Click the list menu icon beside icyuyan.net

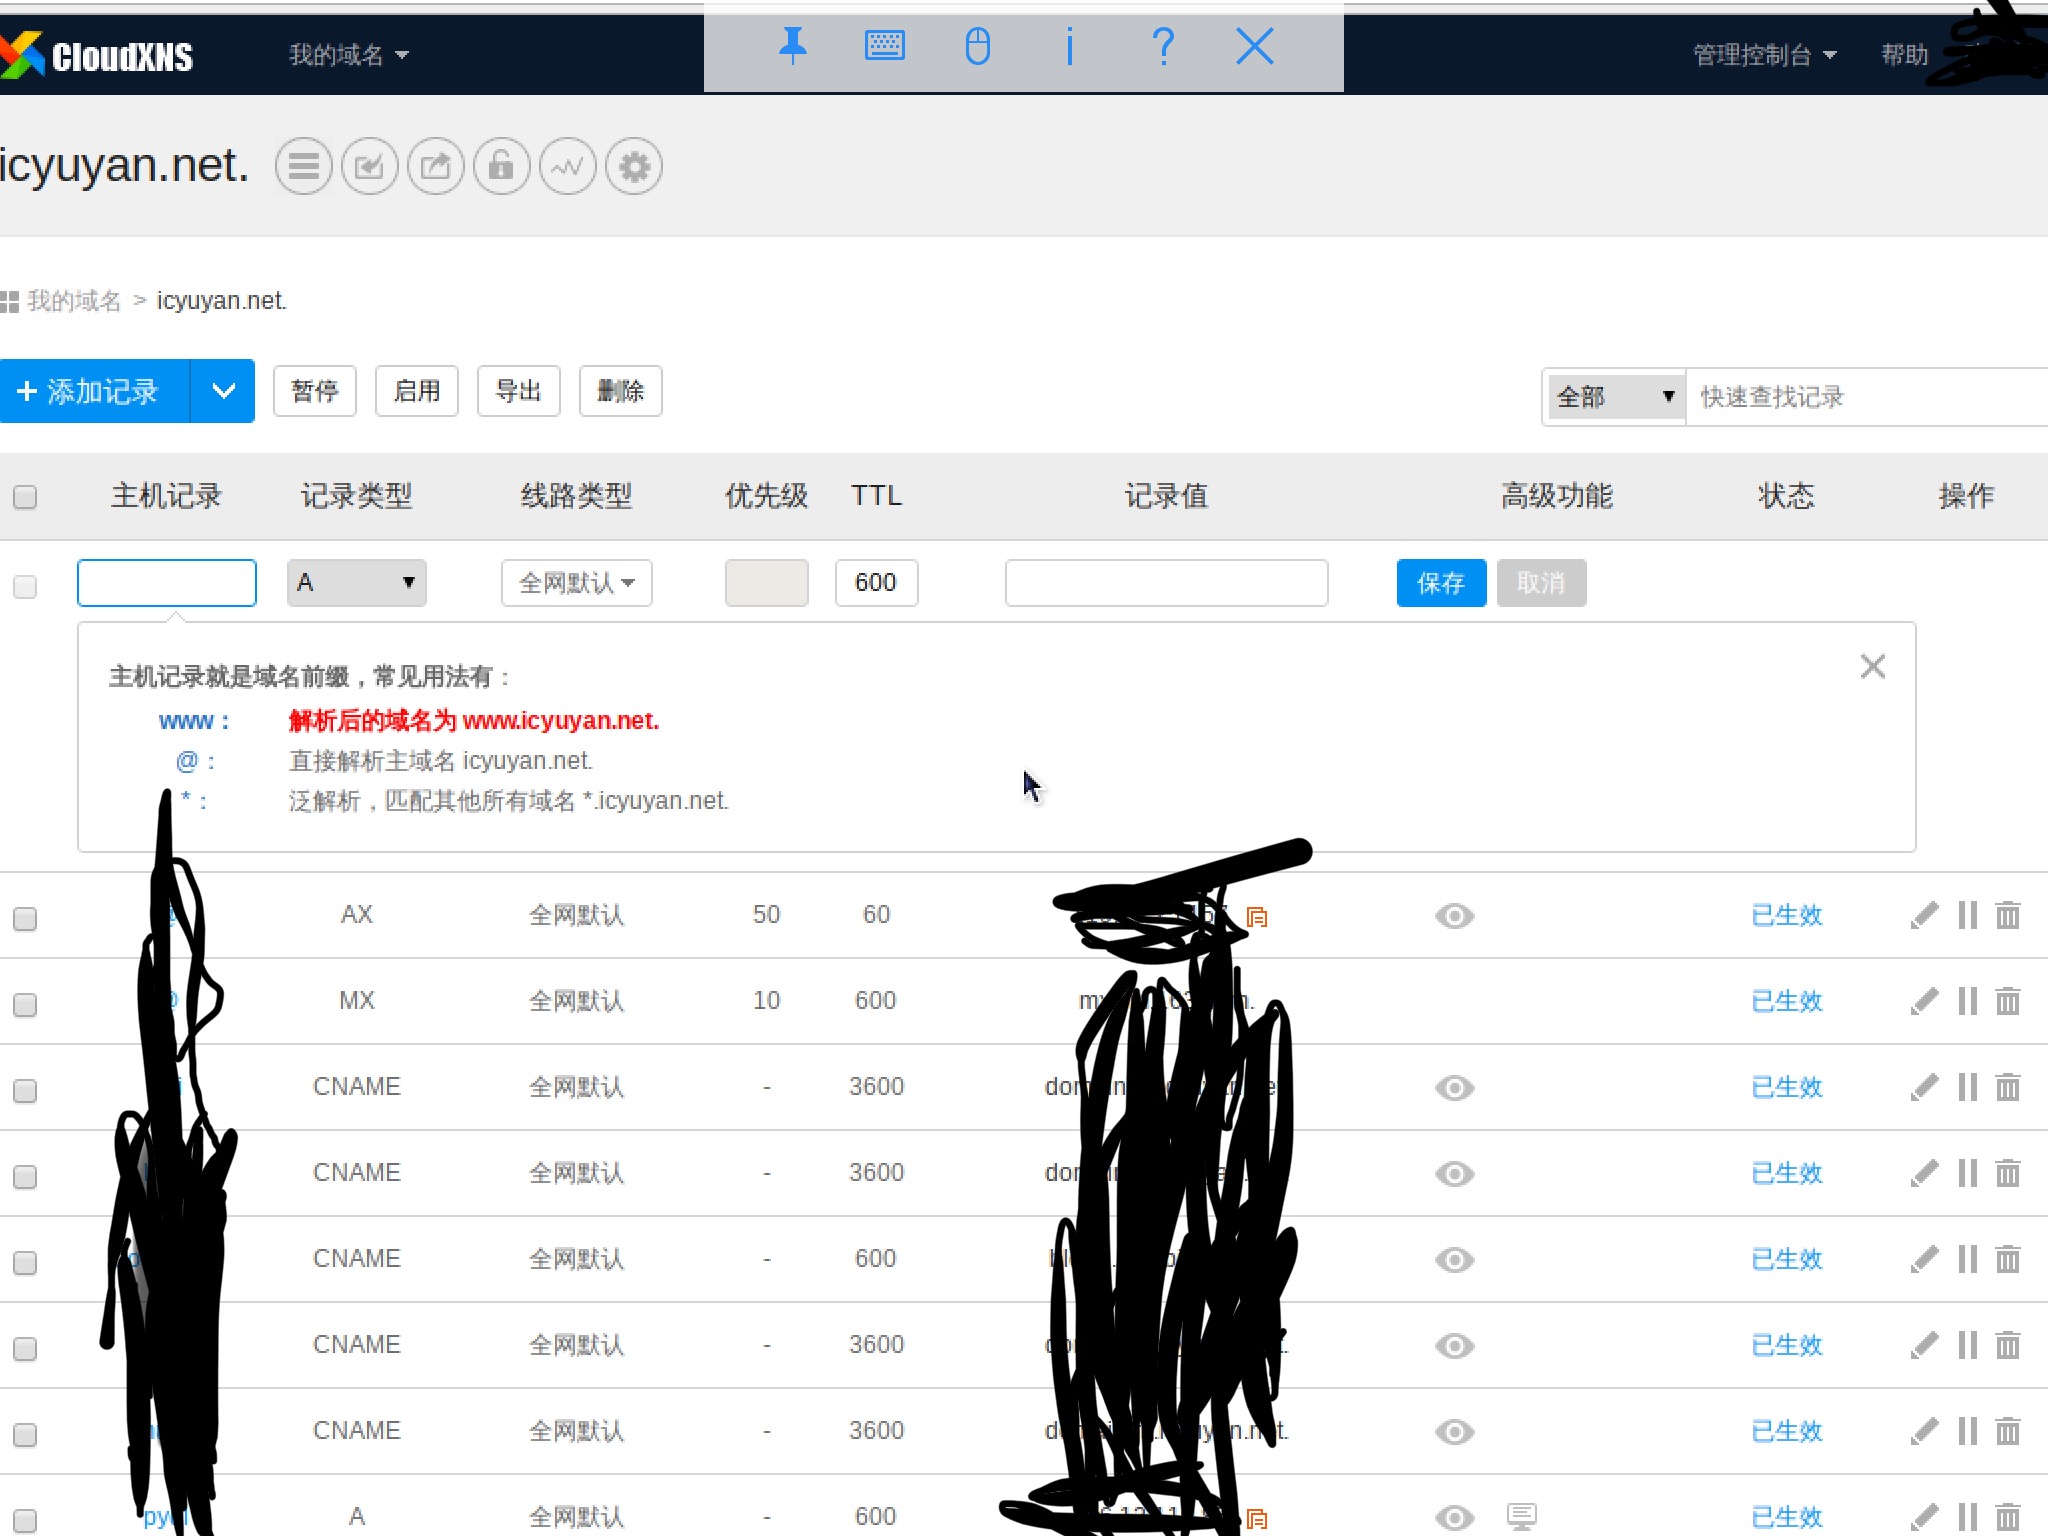[304, 166]
